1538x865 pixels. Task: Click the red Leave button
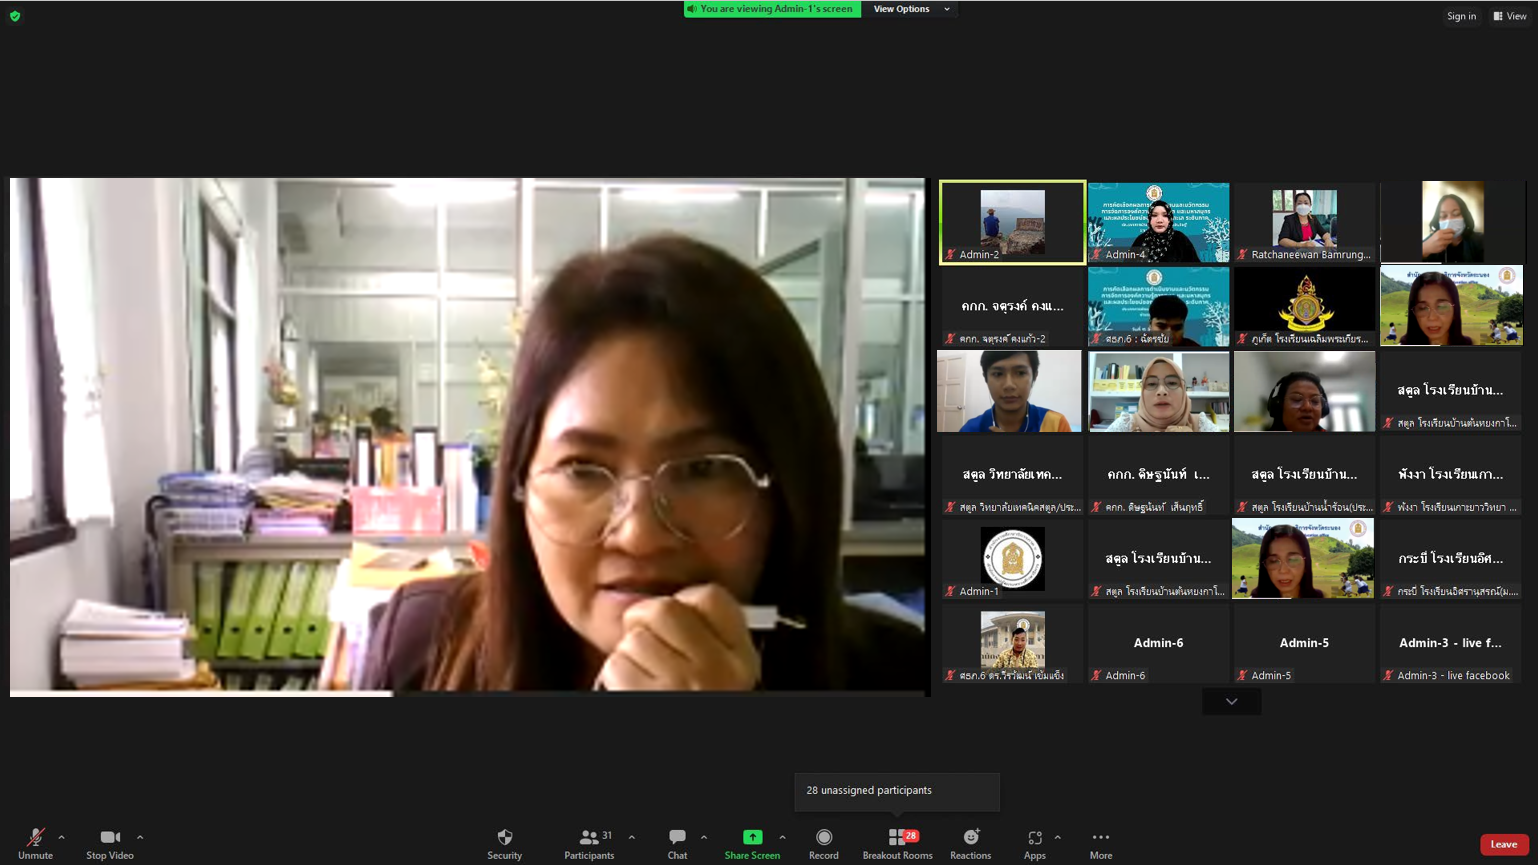coord(1504,844)
